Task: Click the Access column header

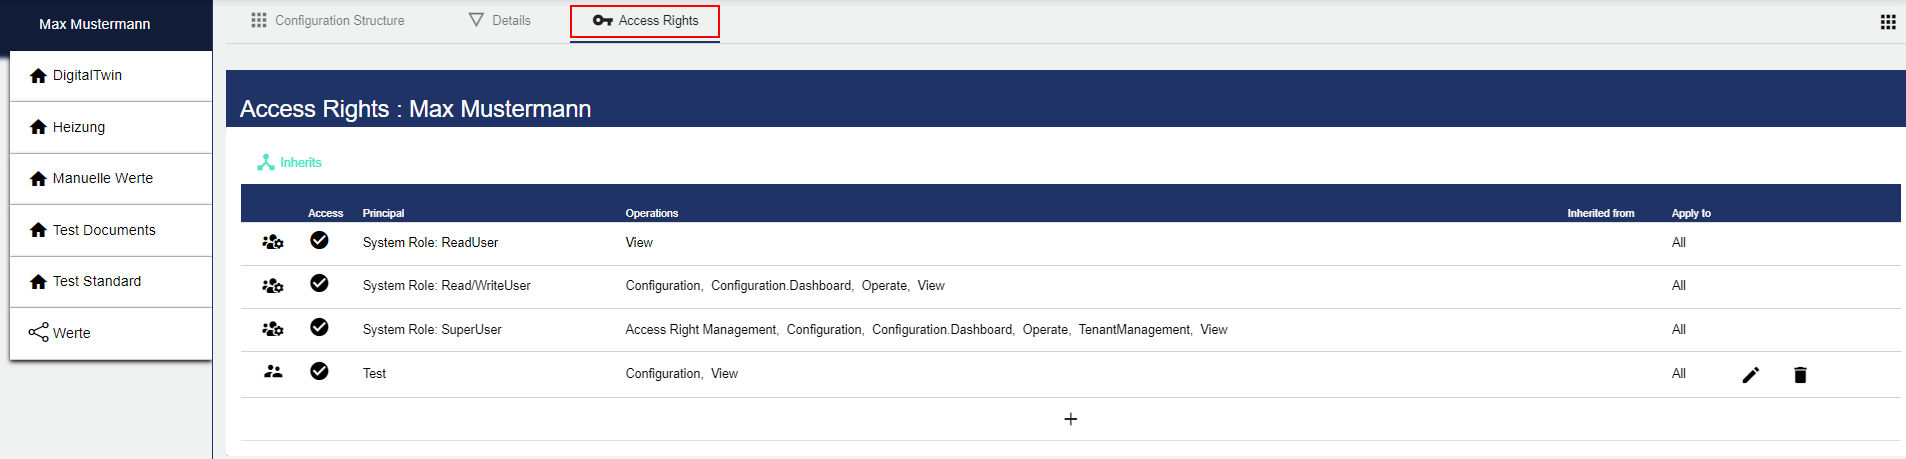Action: (325, 213)
